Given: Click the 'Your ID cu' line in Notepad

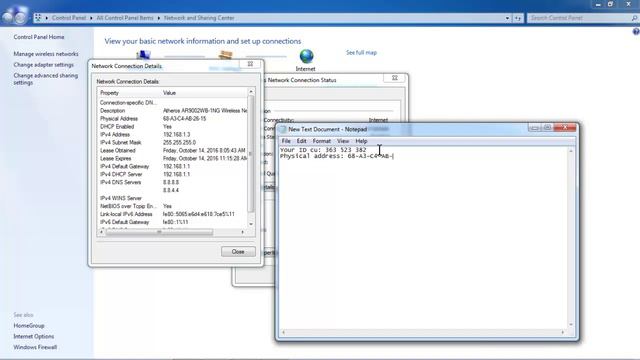Looking at the screenshot, I should [x=323, y=150].
